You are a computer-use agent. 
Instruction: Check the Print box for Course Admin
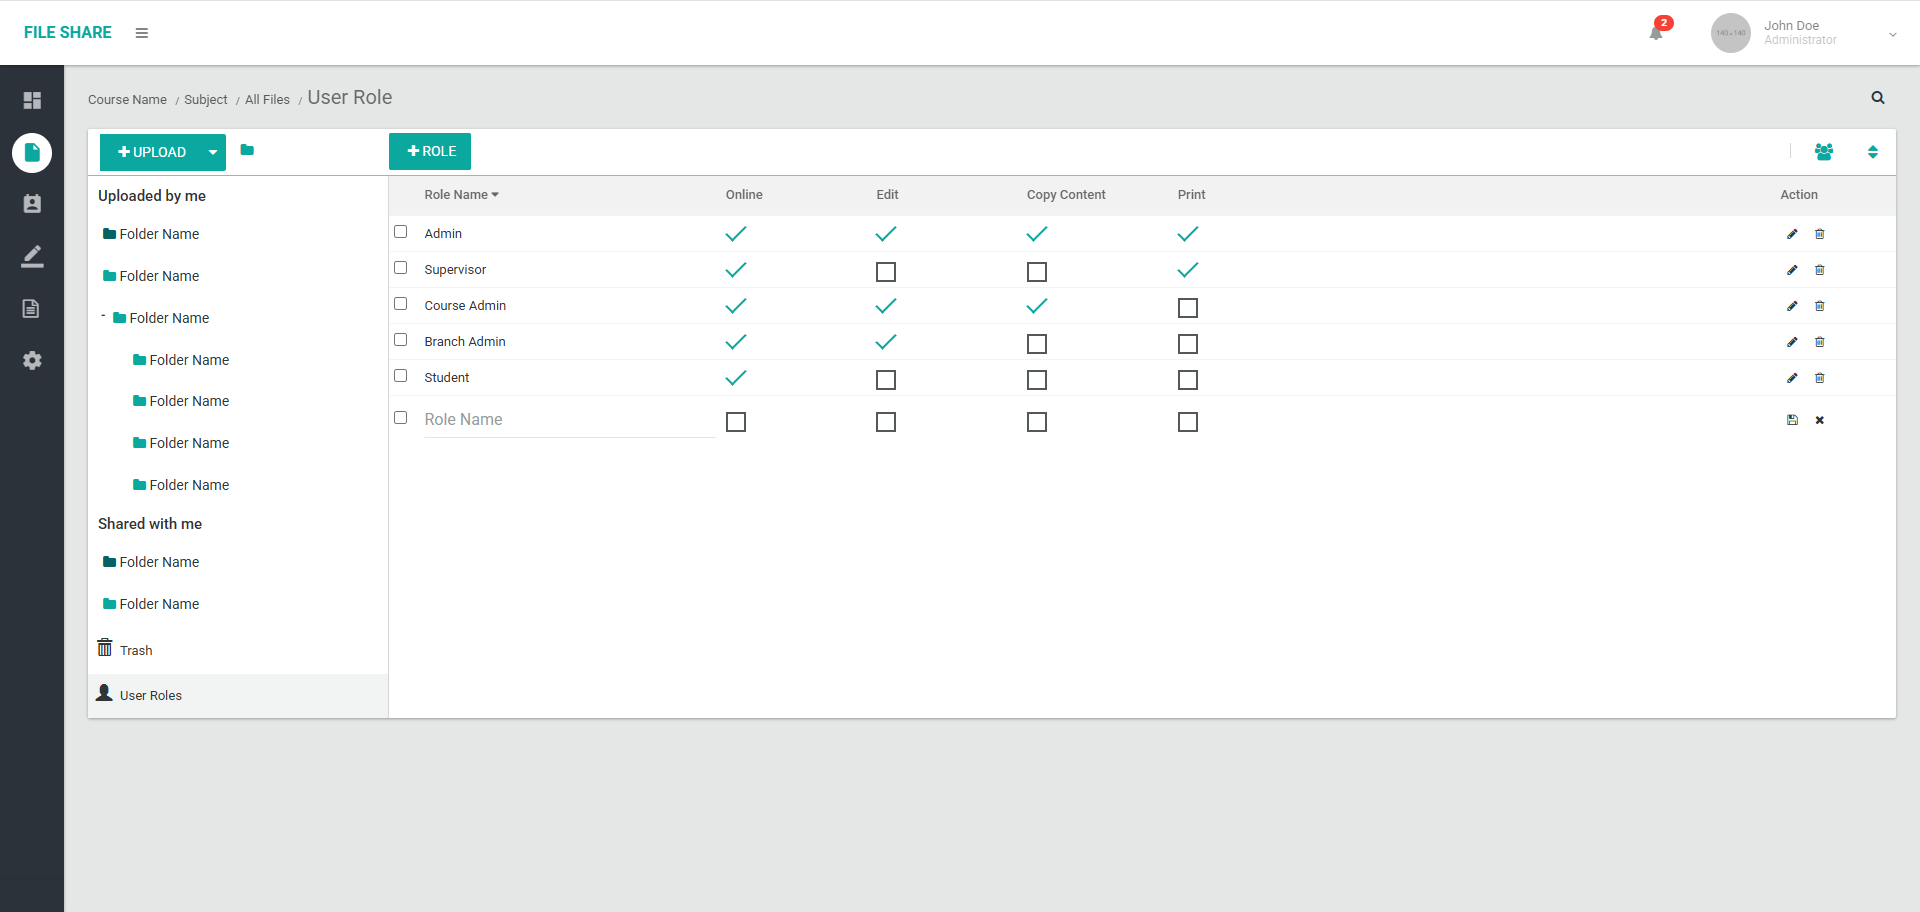click(1187, 308)
